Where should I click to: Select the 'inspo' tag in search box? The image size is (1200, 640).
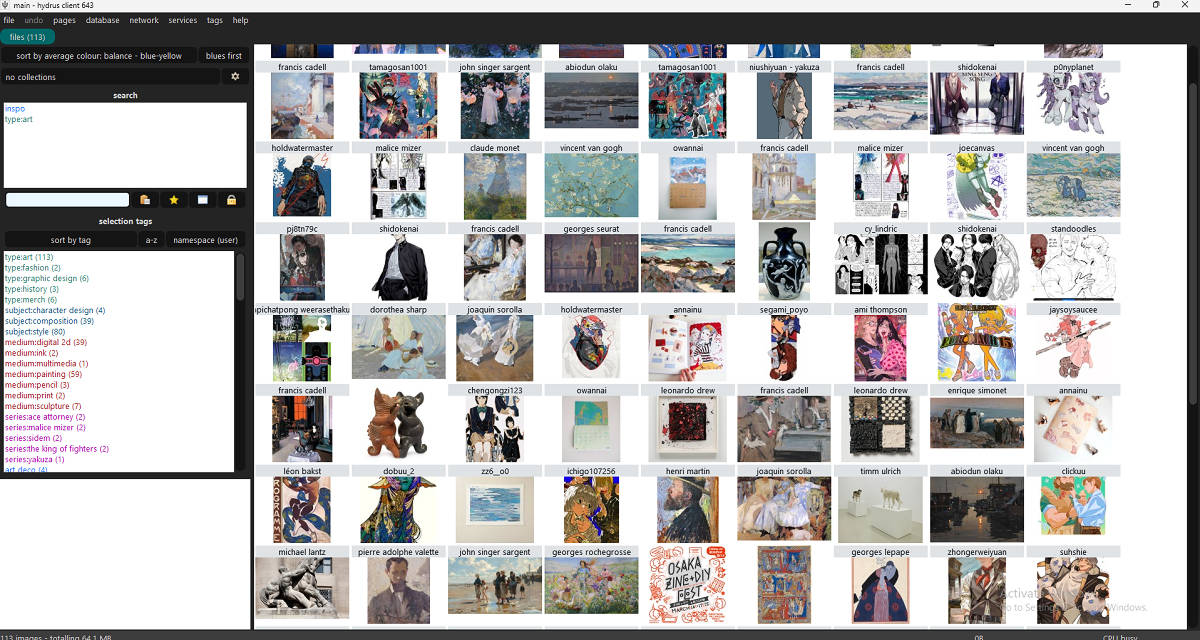click(x=15, y=108)
